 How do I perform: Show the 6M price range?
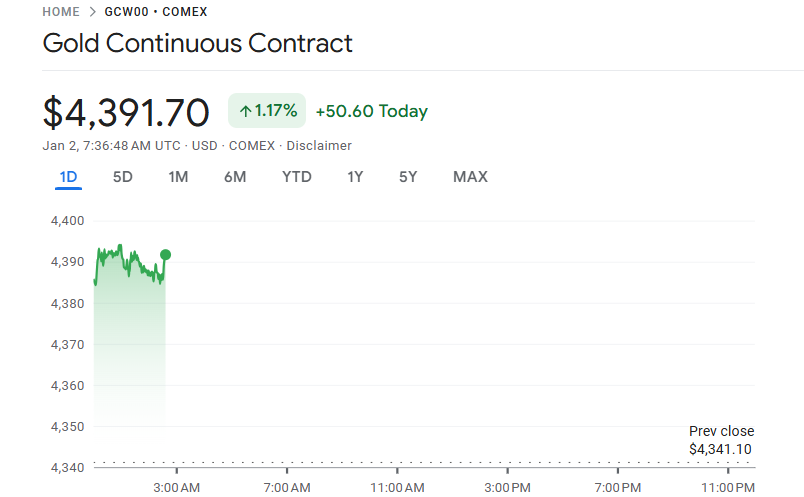tap(235, 177)
